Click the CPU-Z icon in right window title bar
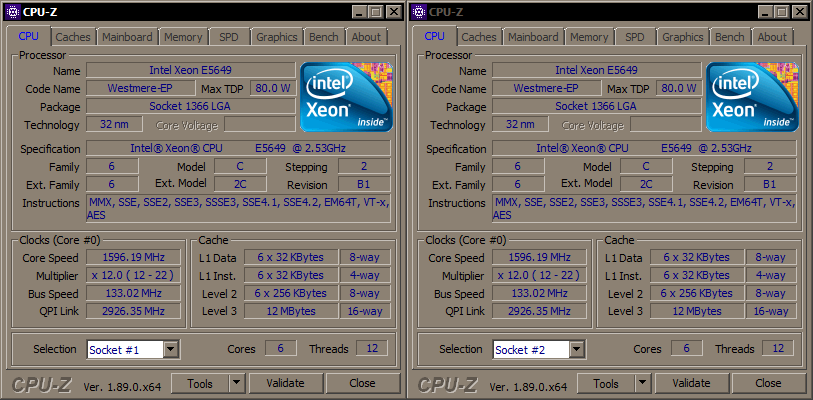Viewport: 813px width, 400px height. tap(417, 12)
